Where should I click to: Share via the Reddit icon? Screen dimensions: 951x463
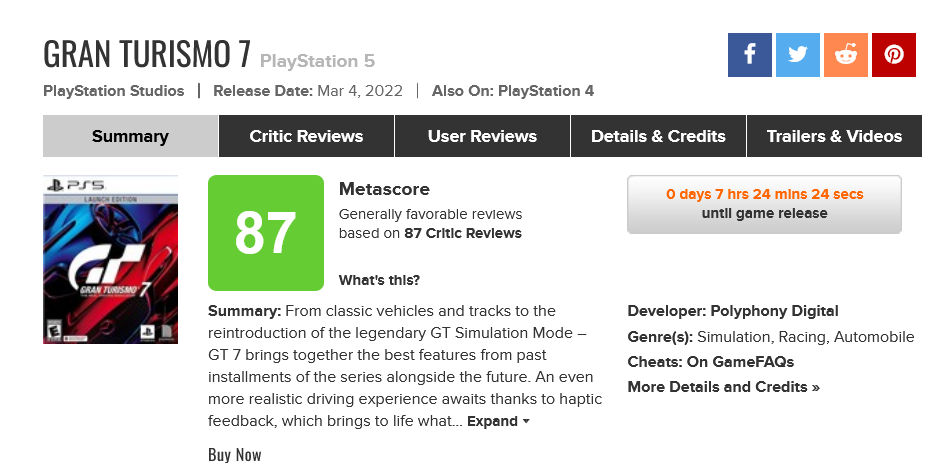coord(845,55)
